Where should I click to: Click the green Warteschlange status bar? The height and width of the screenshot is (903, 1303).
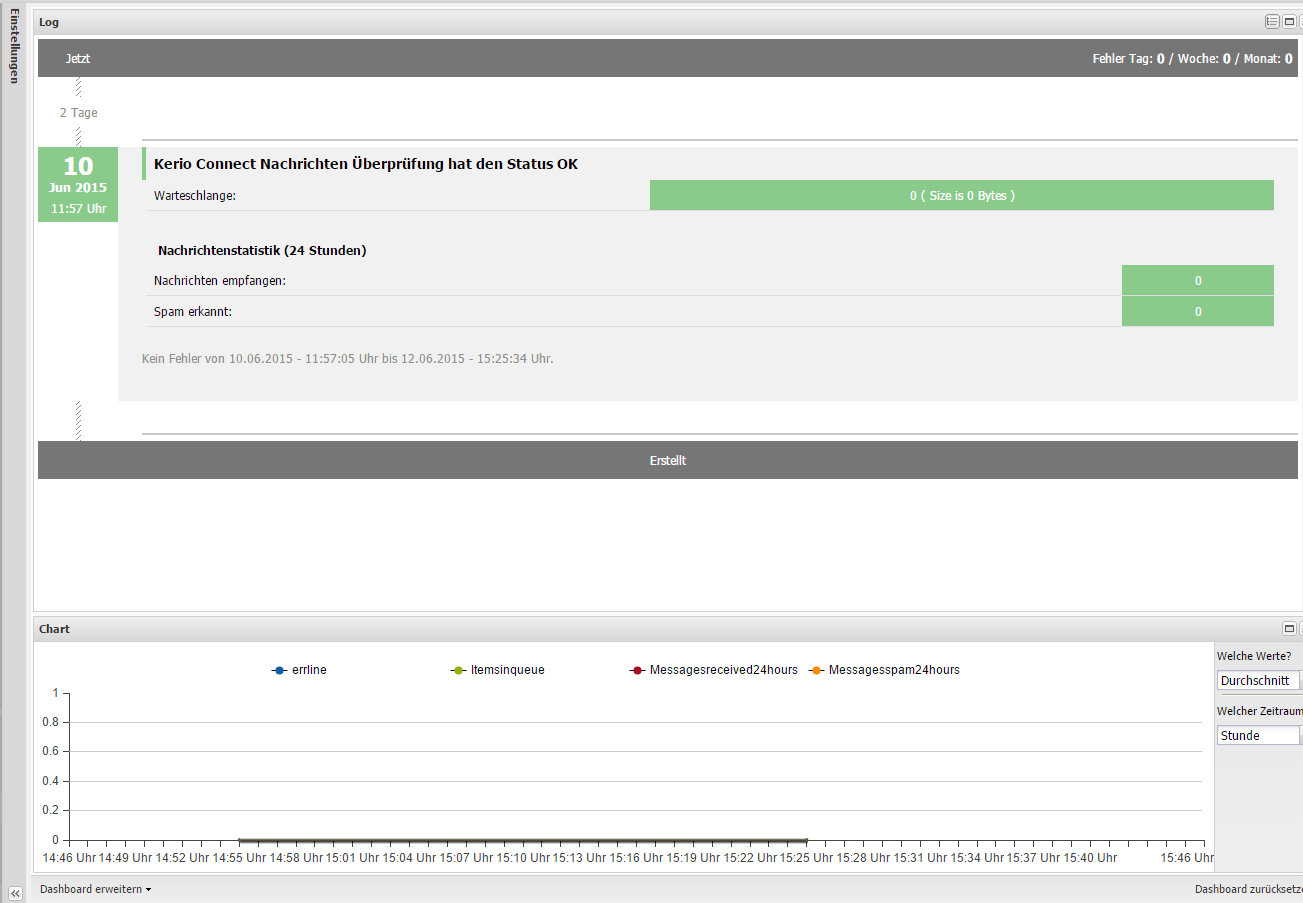961,196
